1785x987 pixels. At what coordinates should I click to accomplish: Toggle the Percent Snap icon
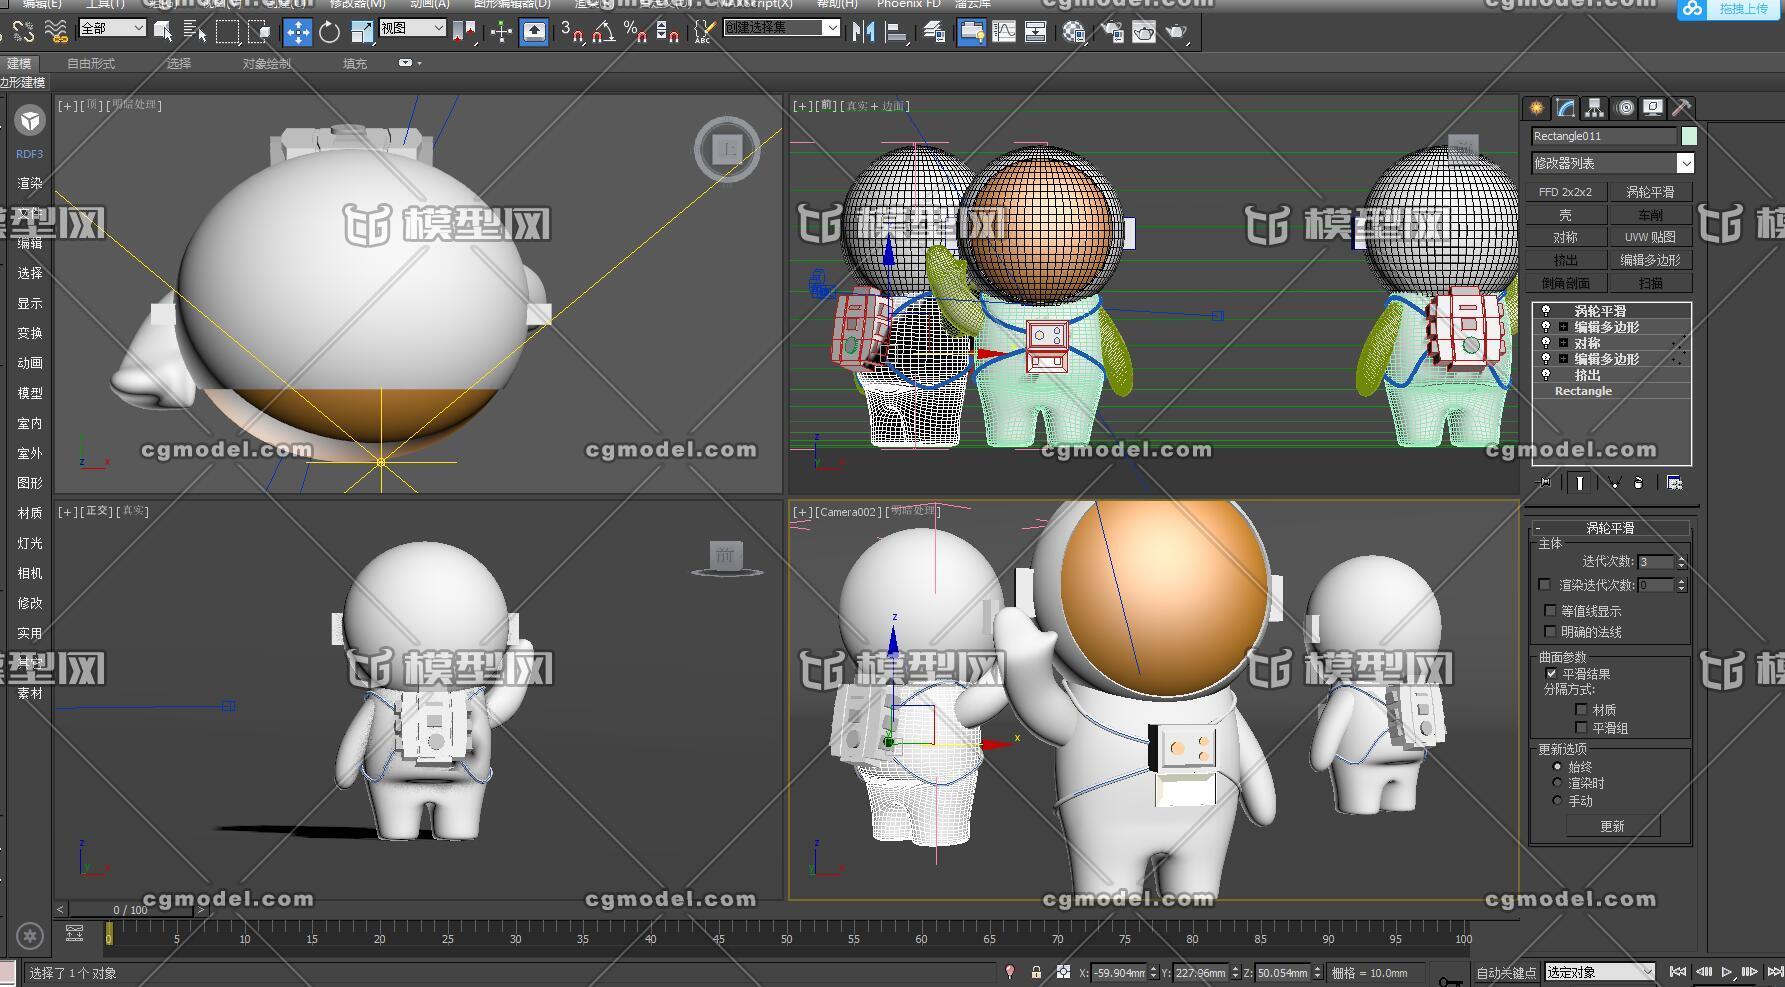coord(635,32)
